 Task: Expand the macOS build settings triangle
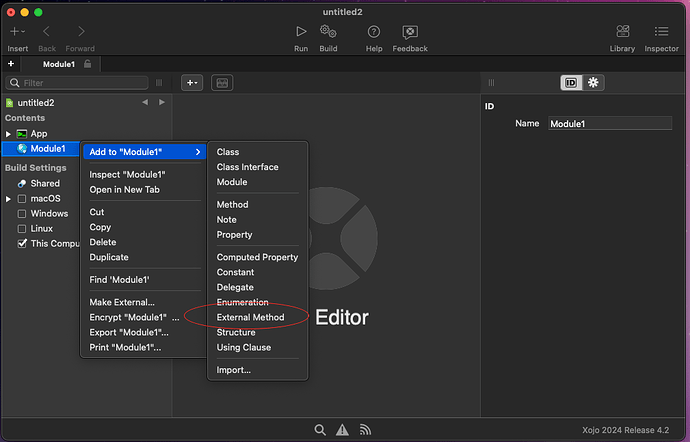coord(9,199)
